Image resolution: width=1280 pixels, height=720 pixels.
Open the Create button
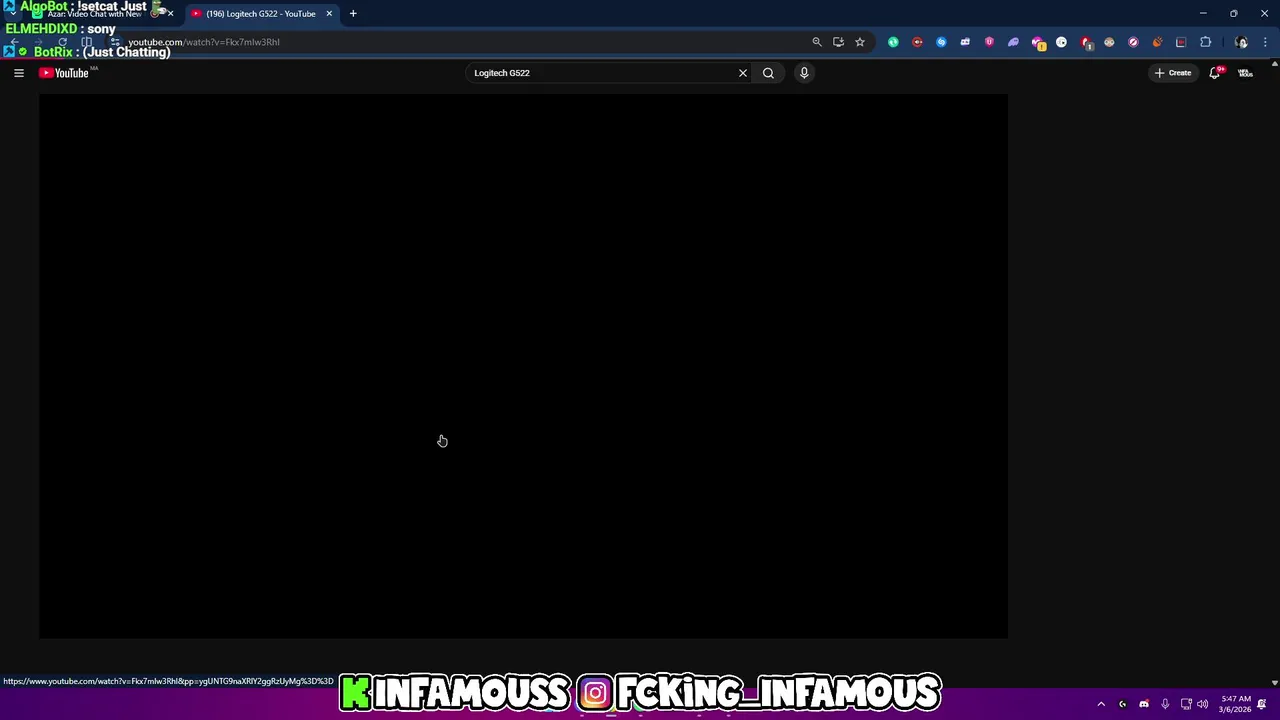point(1173,73)
